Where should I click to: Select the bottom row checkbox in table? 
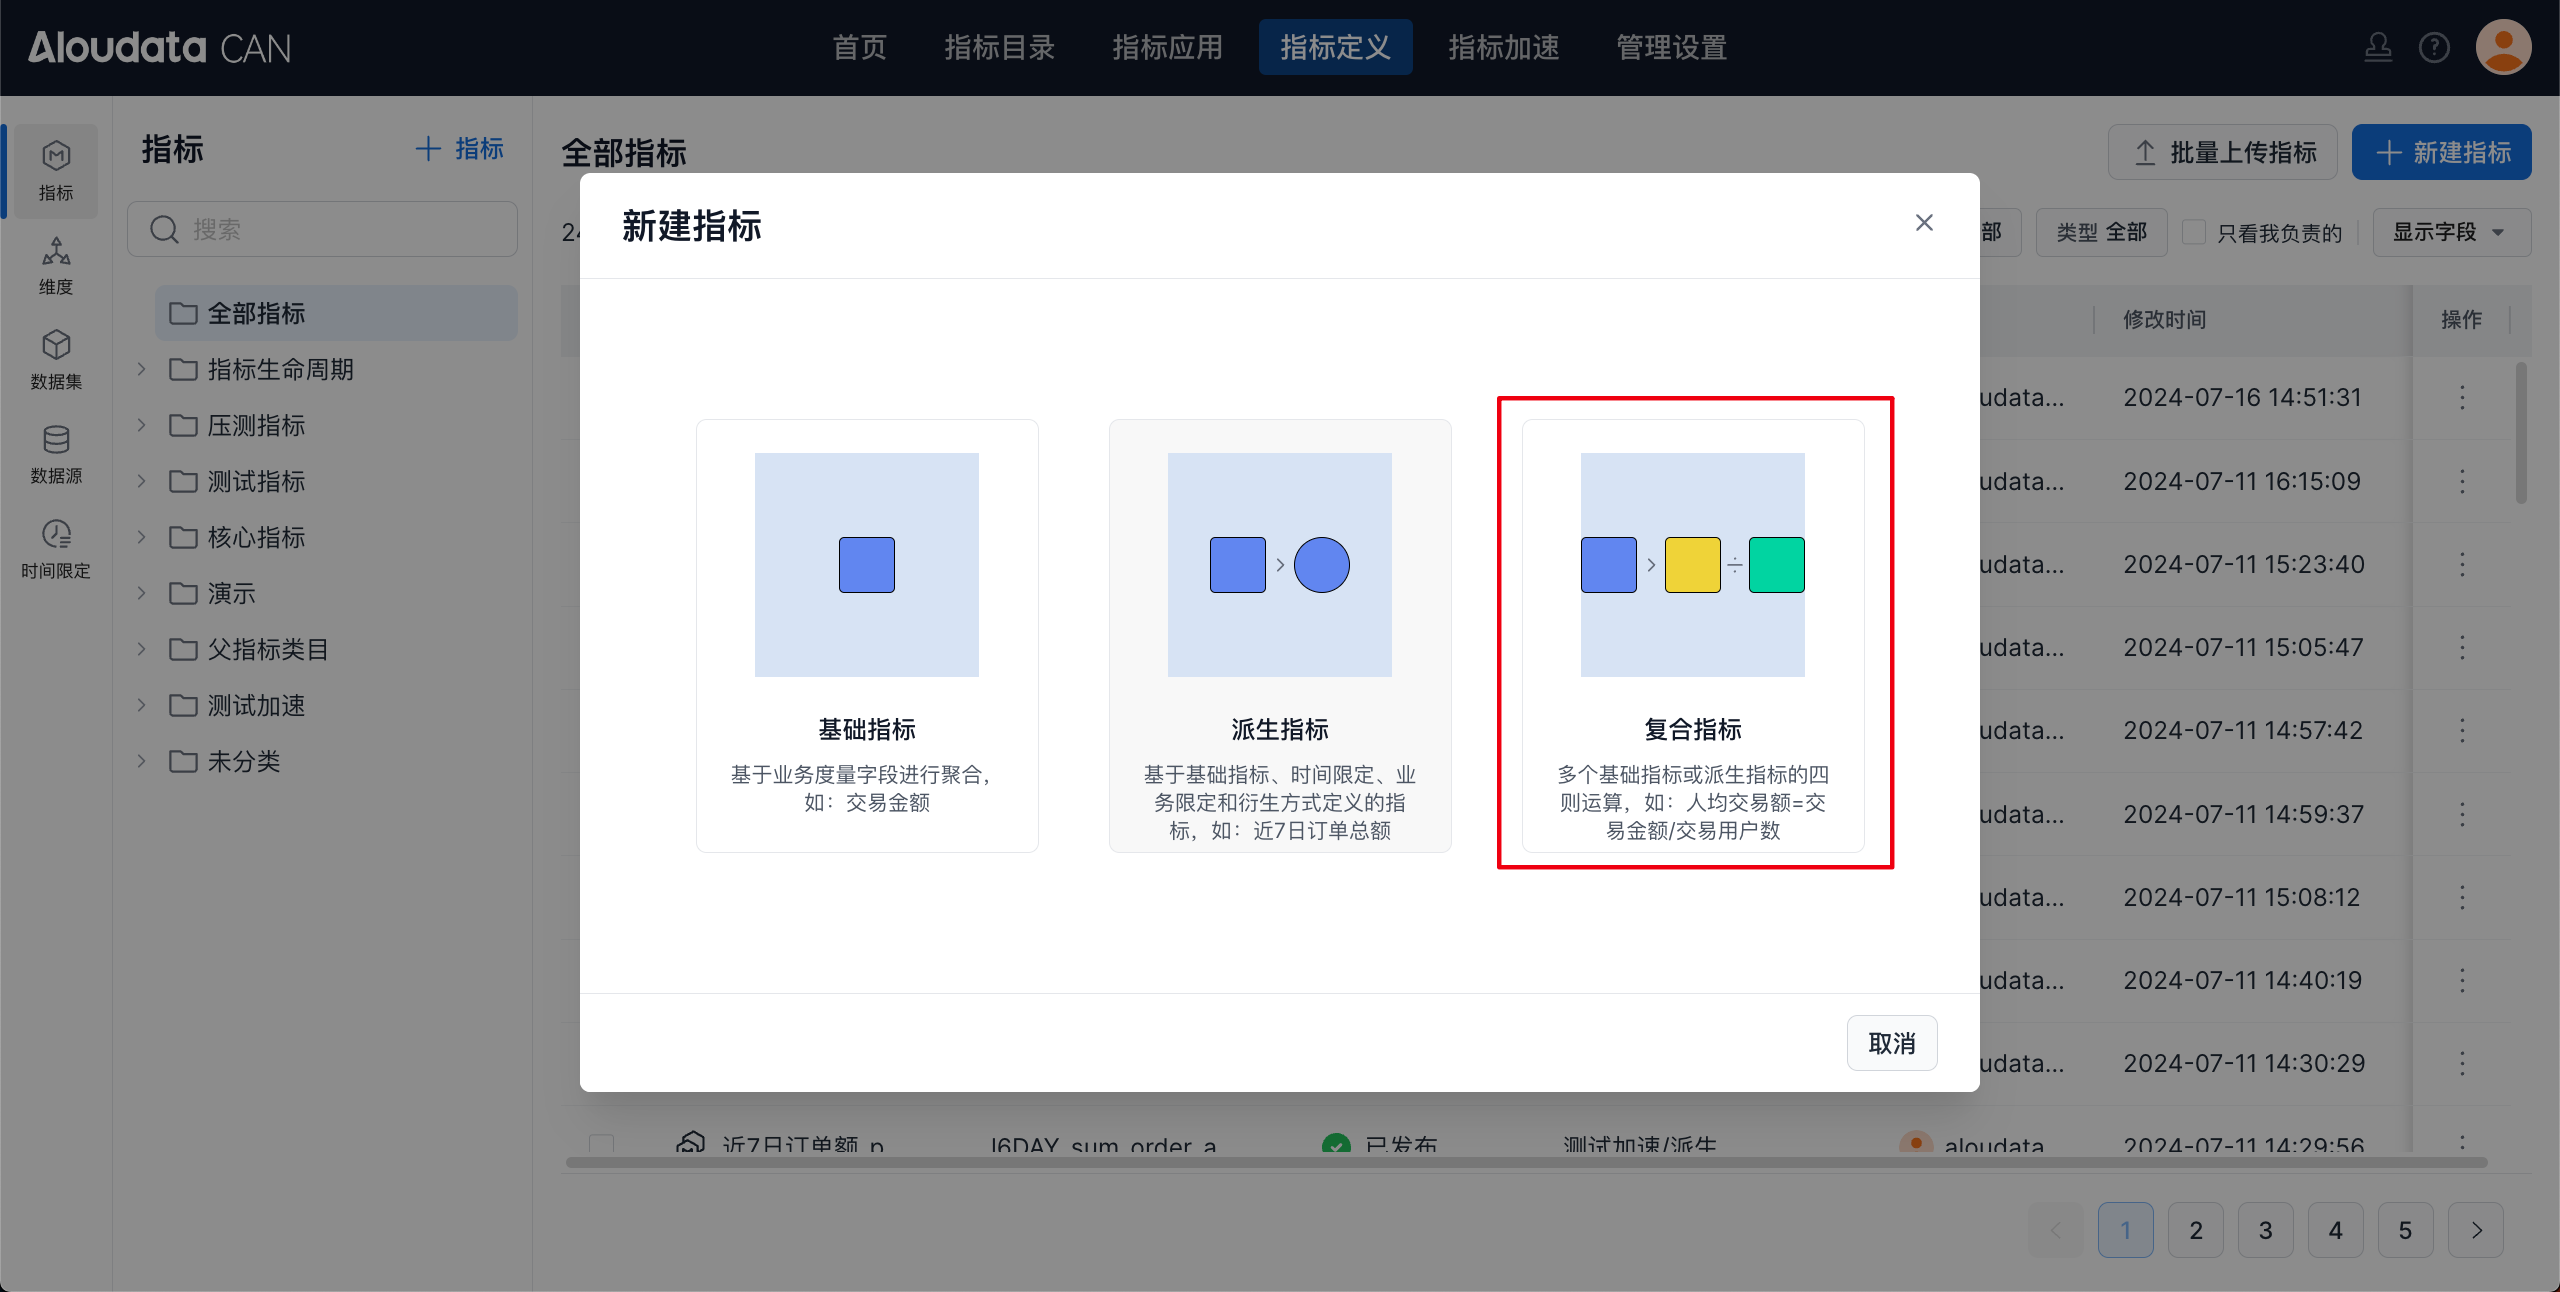coord(602,1143)
